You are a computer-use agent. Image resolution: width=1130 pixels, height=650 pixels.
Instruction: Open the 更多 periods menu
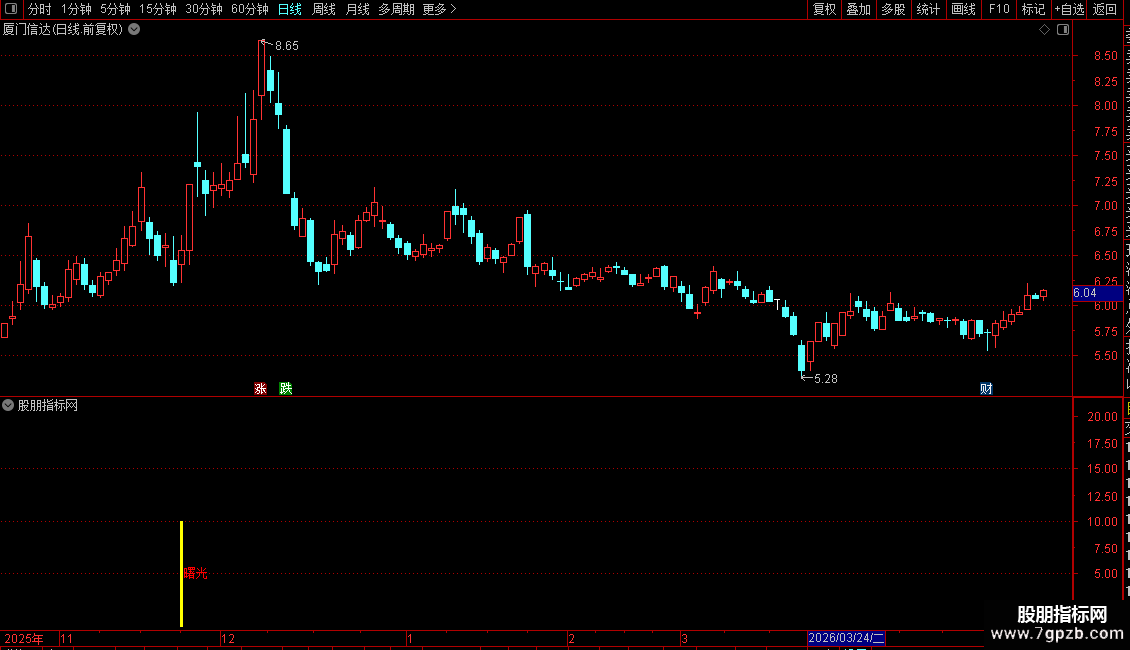pyautogui.click(x=439, y=9)
